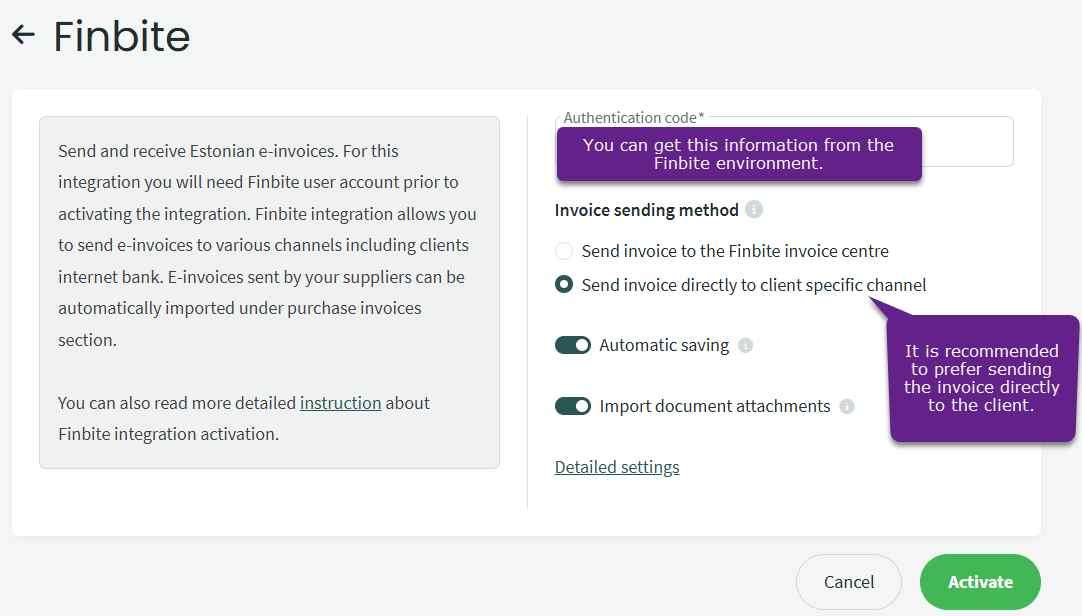The height and width of the screenshot is (616, 1082).
Task: Select Send invoice directly to client channel
Action: pos(564,285)
